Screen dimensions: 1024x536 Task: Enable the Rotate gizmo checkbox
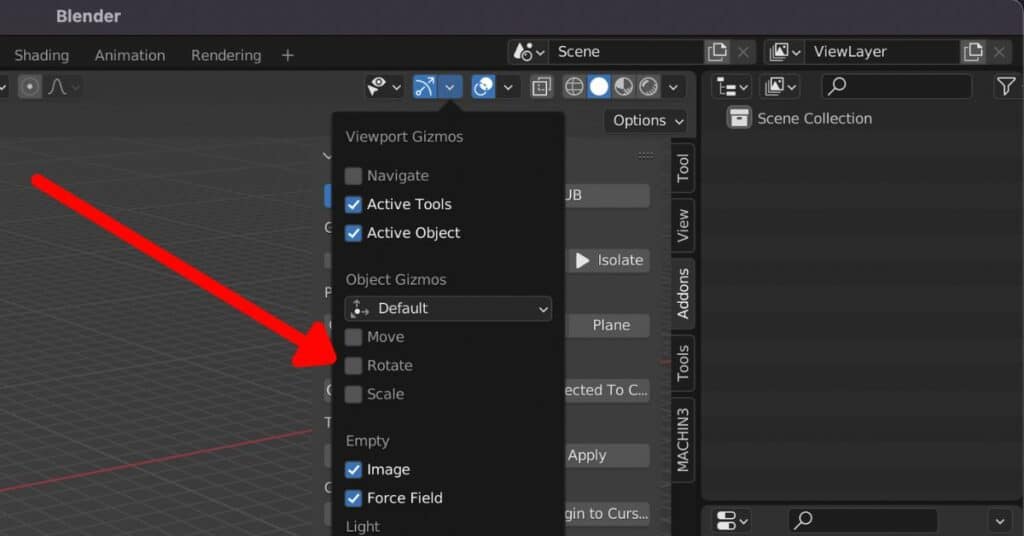coord(353,366)
